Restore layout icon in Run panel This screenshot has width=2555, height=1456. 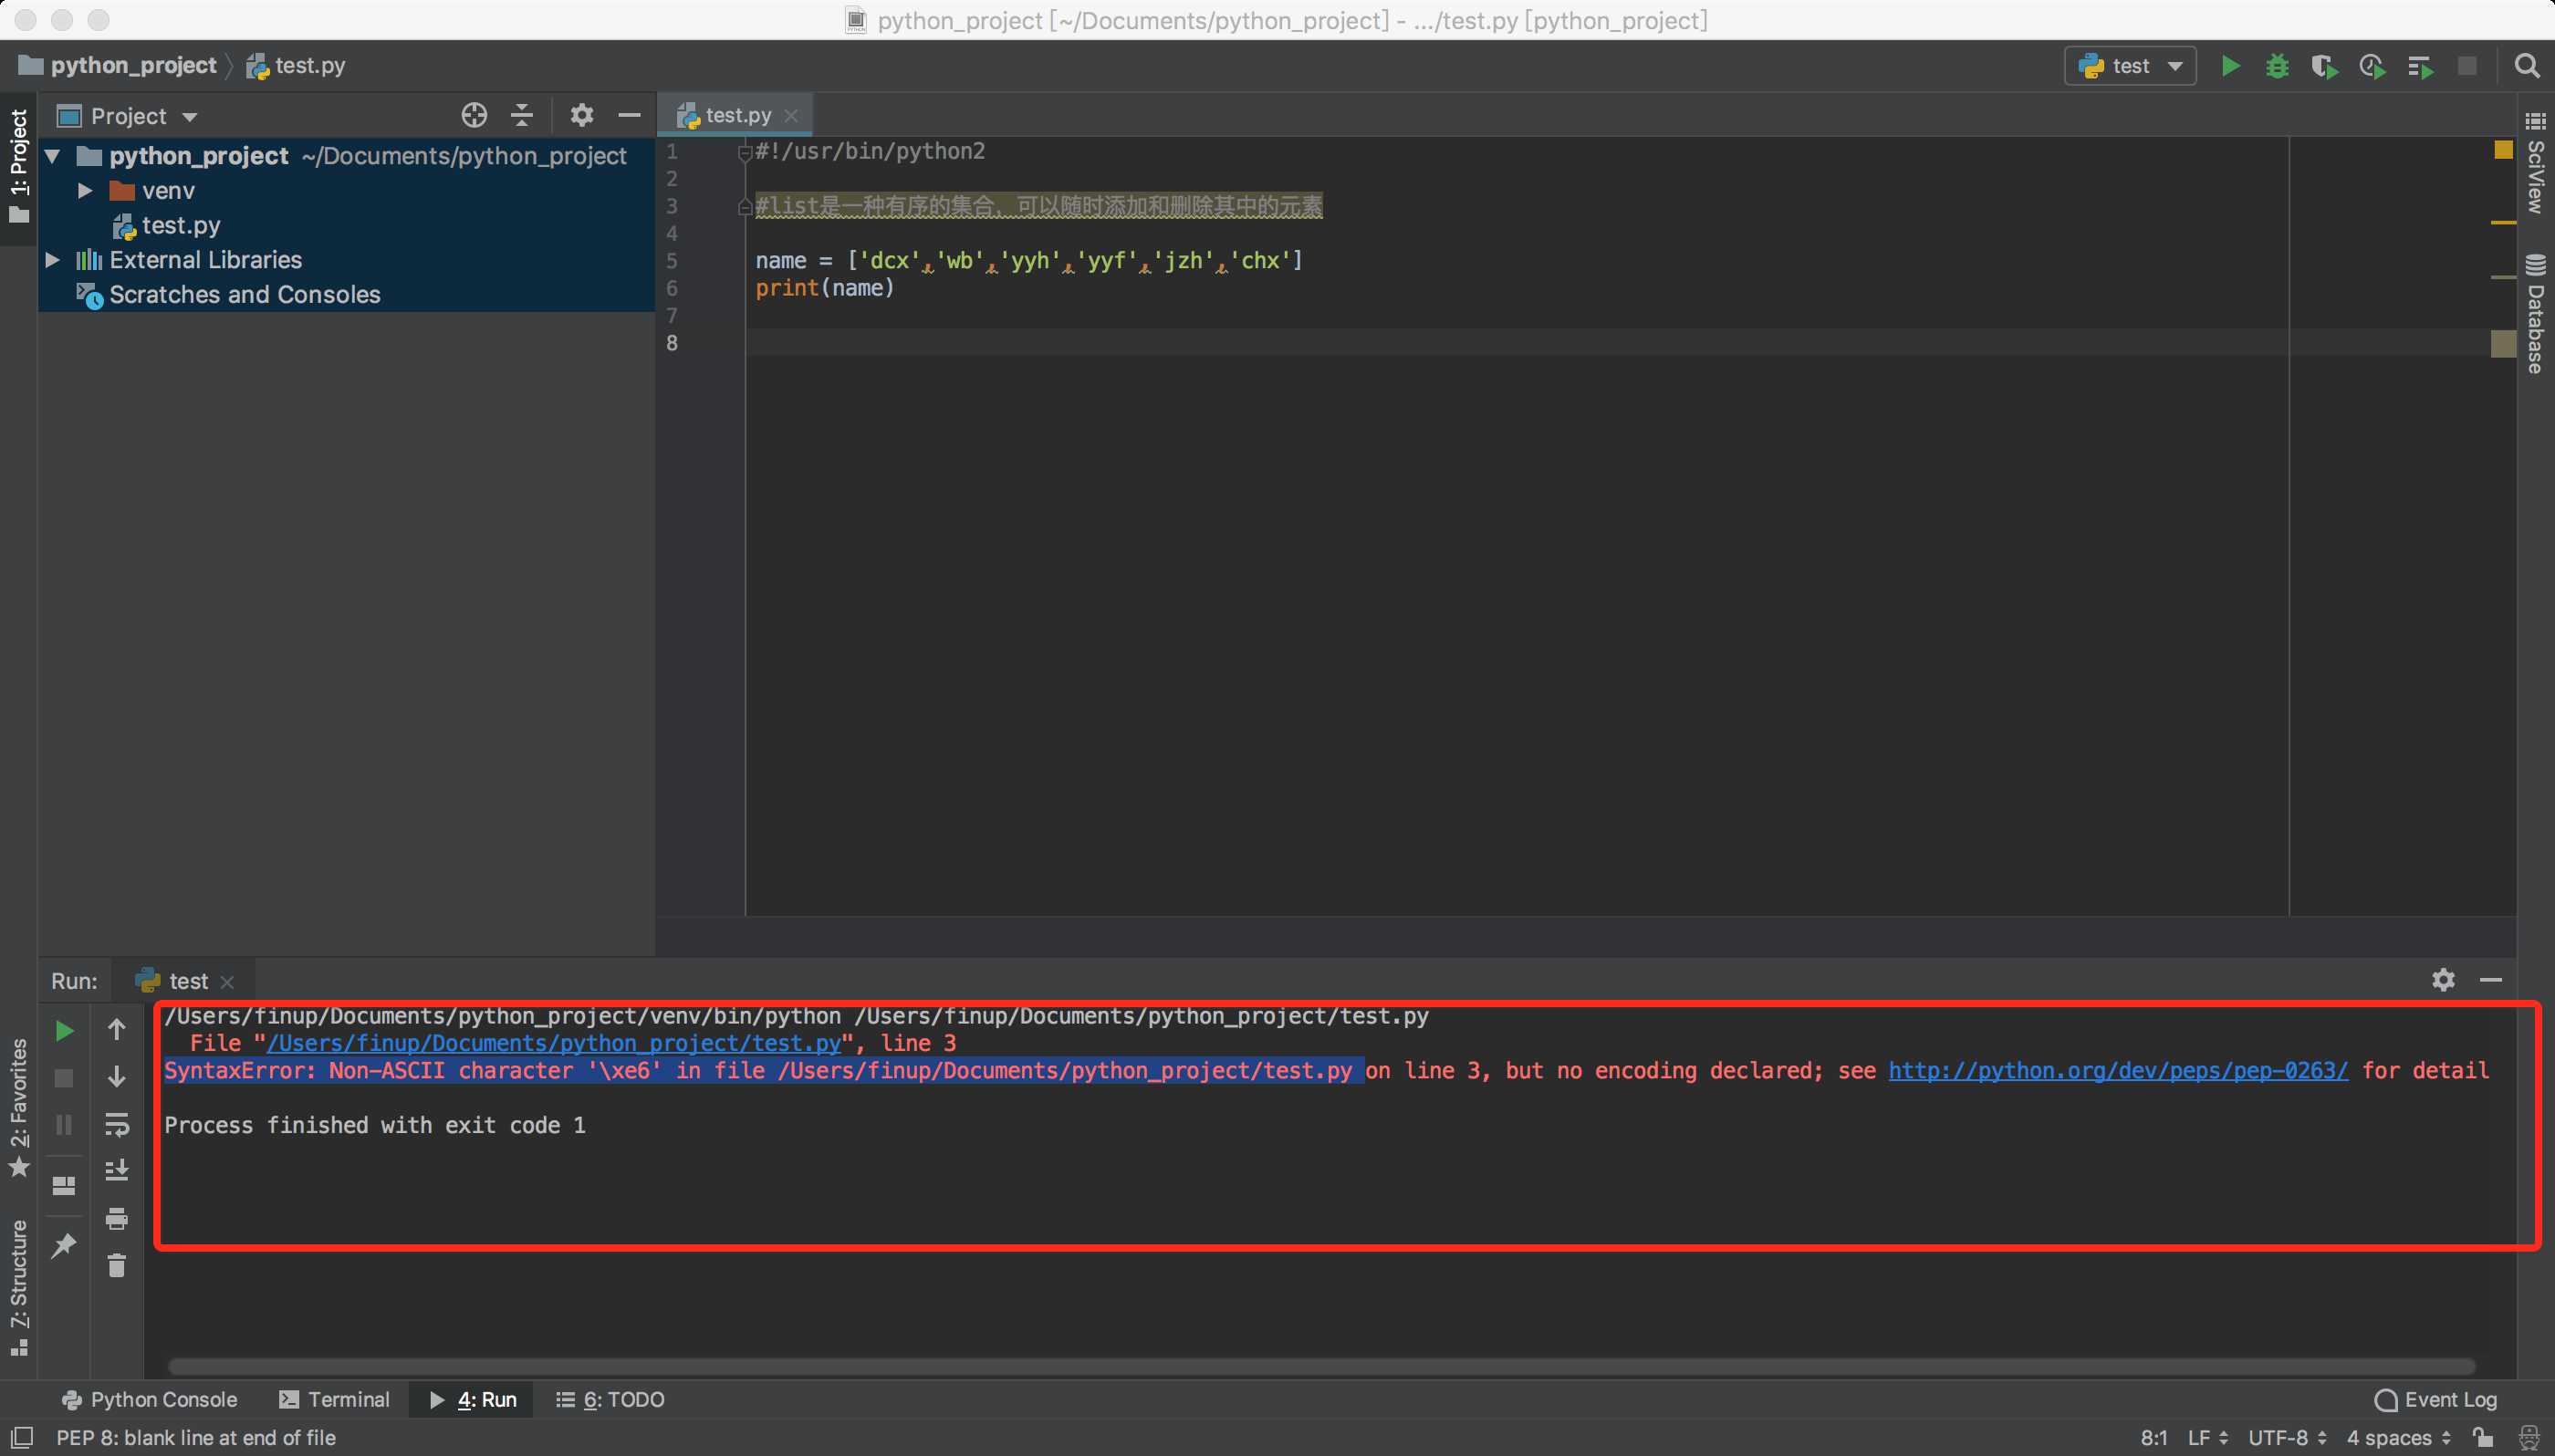(x=64, y=1185)
